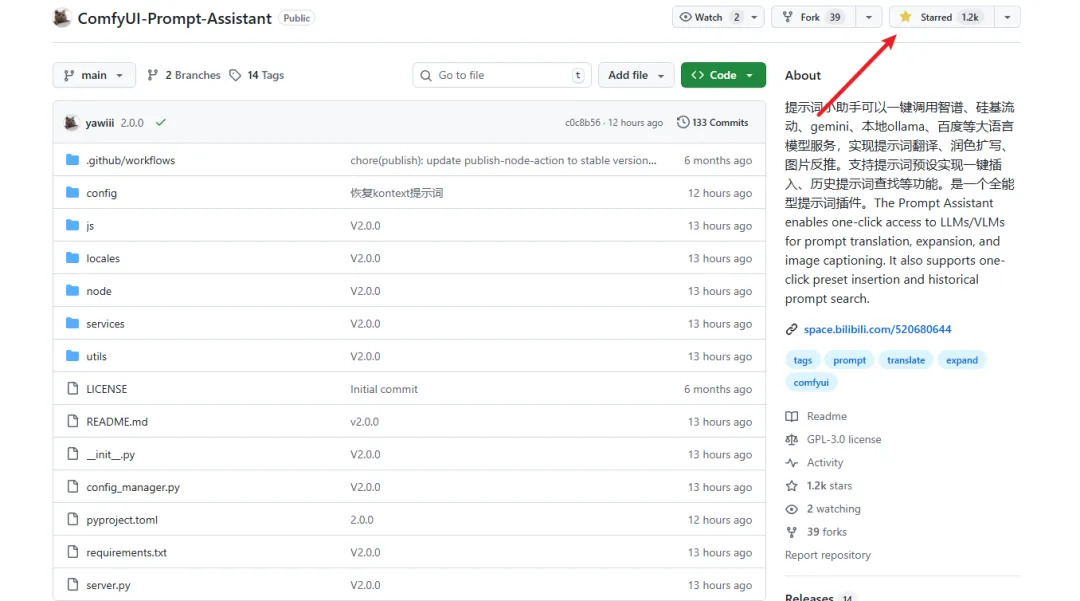Viewport: 1080px width, 601px height.
Task: Click the repository owner avatar beside the title
Action: pos(62,18)
